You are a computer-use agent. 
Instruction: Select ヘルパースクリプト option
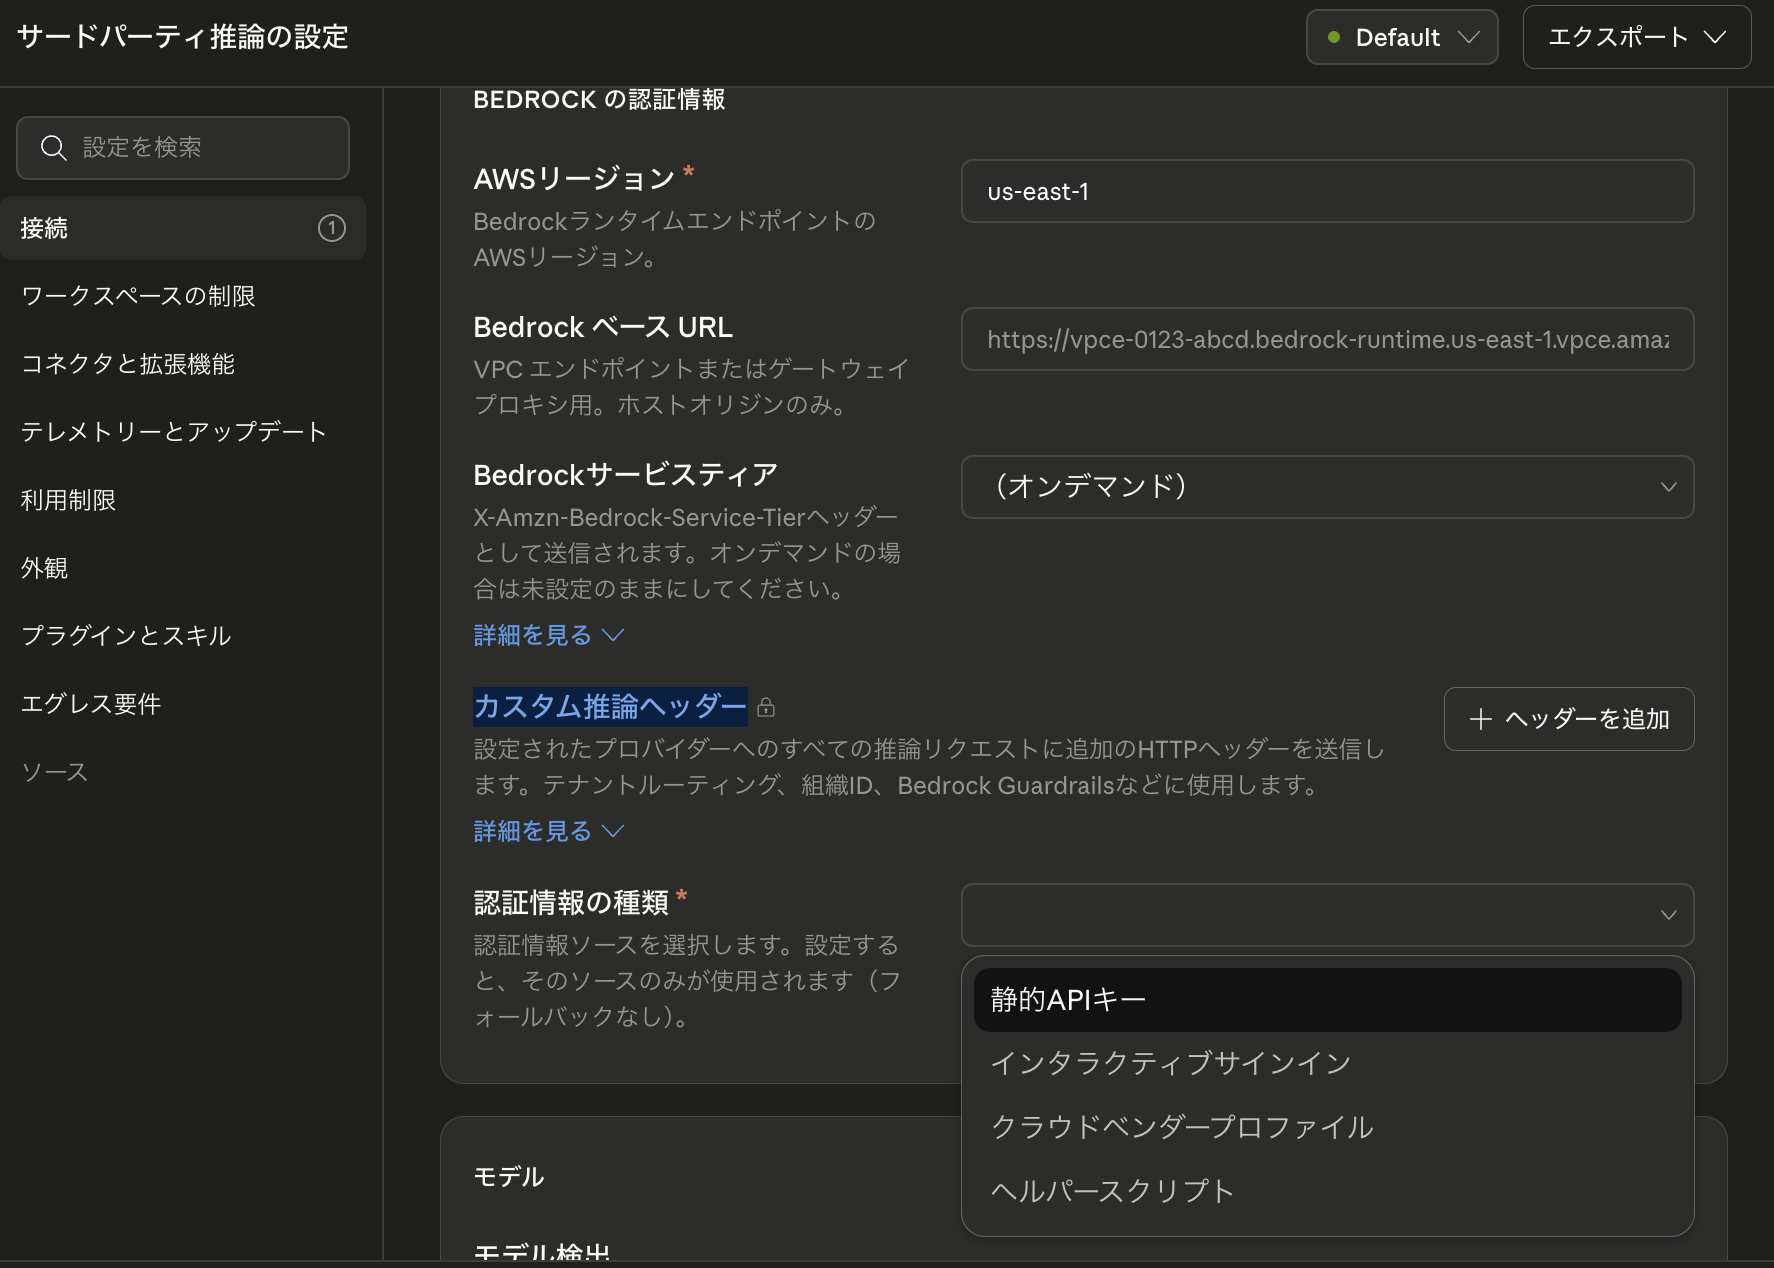pos(1327,1192)
